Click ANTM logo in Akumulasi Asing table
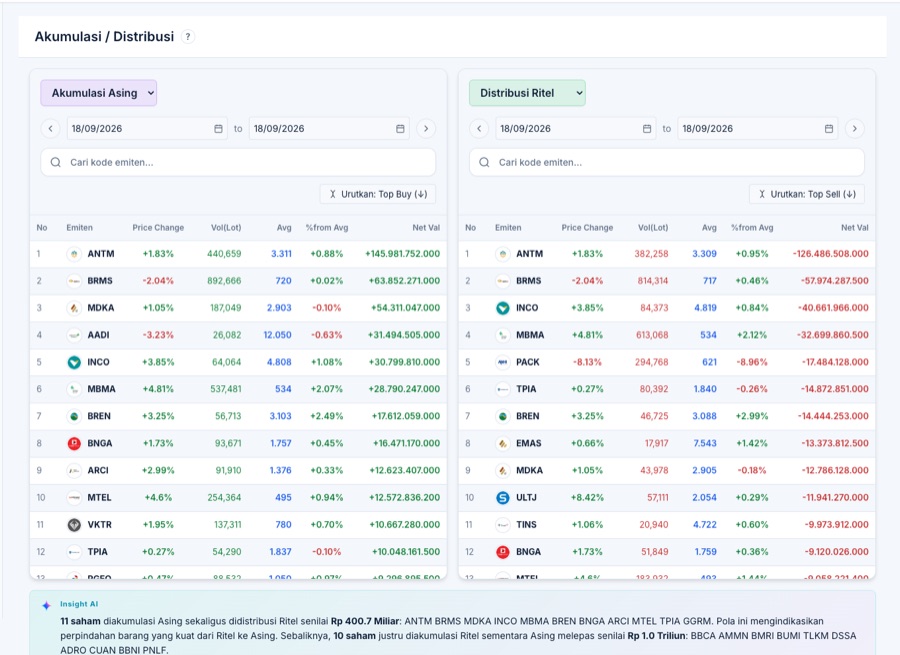 [74, 254]
